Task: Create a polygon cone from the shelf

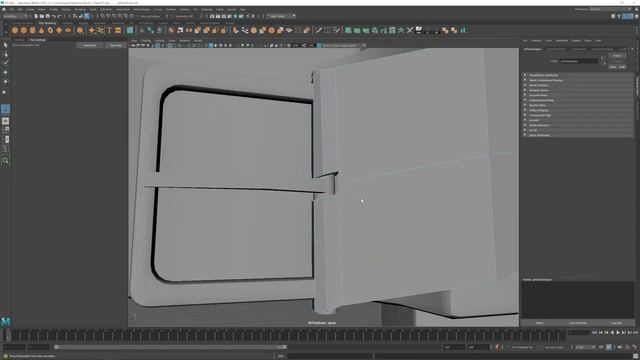Action: click(41, 30)
